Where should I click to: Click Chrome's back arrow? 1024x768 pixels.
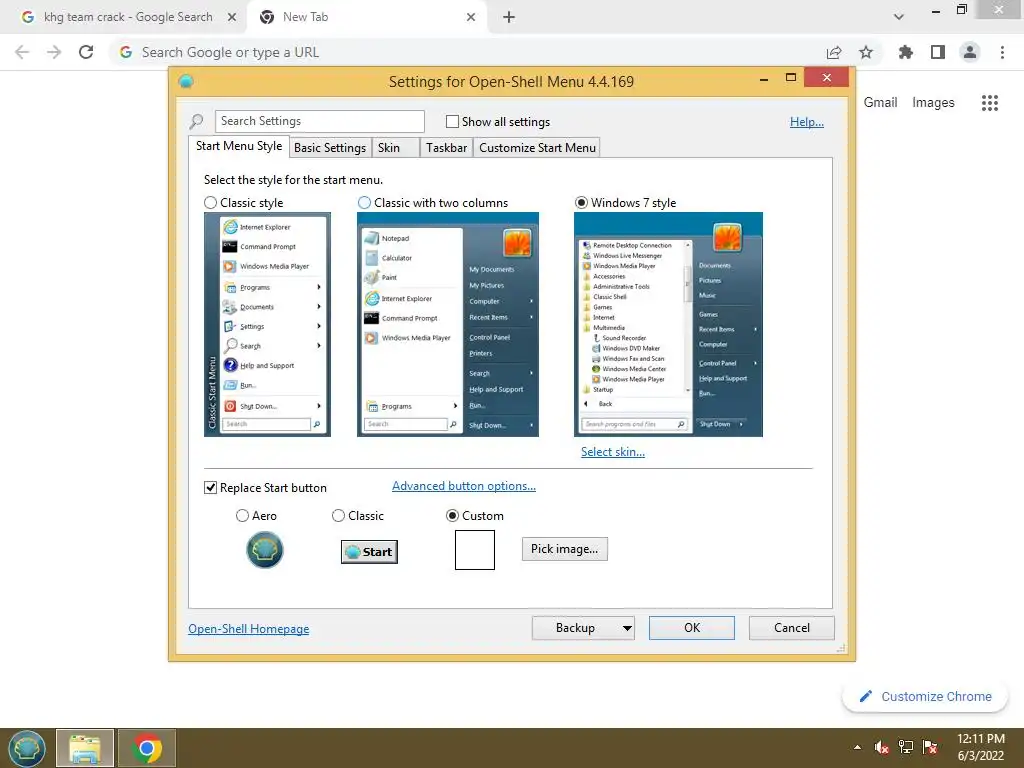[x=22, y=52]
